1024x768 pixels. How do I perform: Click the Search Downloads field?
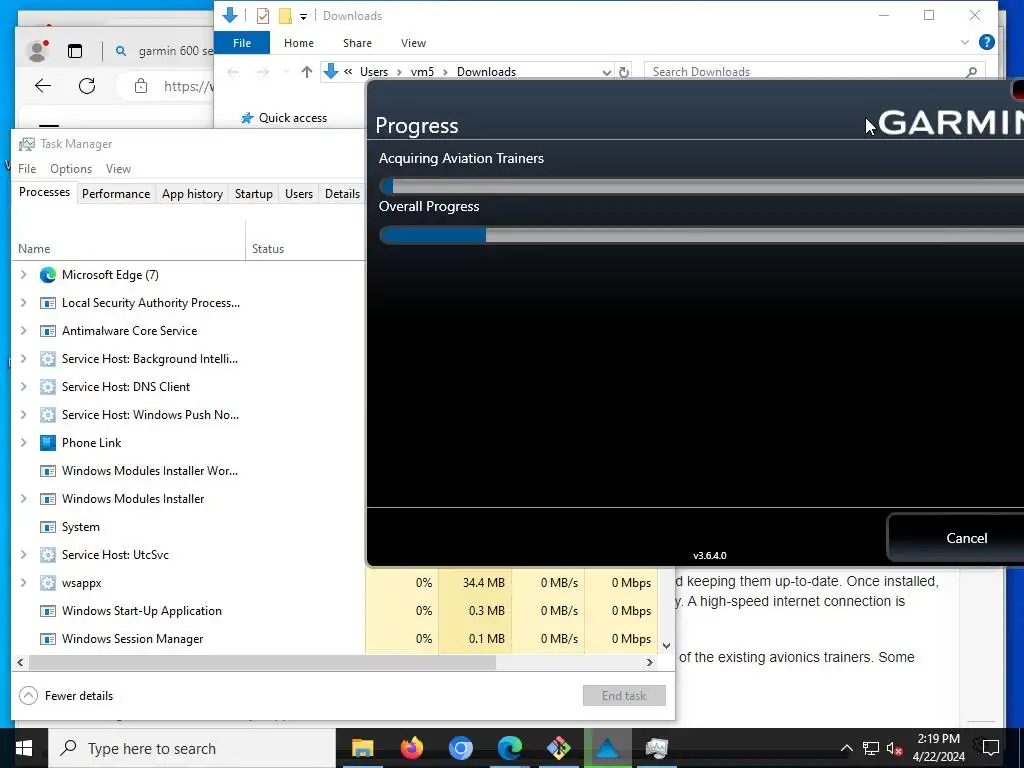click(x=814, y=72)
